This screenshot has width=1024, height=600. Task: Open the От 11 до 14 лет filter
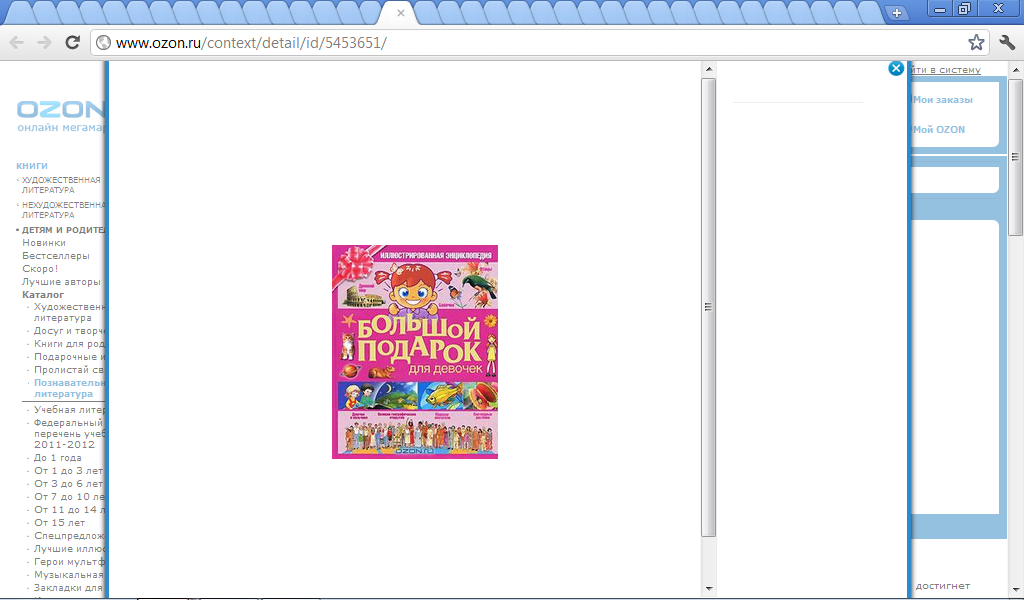[x=69, y=510]
